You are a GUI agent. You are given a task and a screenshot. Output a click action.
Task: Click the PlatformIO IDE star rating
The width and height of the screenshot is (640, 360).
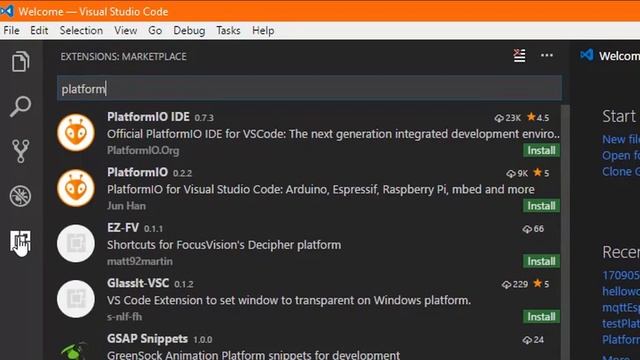(538, 118)
